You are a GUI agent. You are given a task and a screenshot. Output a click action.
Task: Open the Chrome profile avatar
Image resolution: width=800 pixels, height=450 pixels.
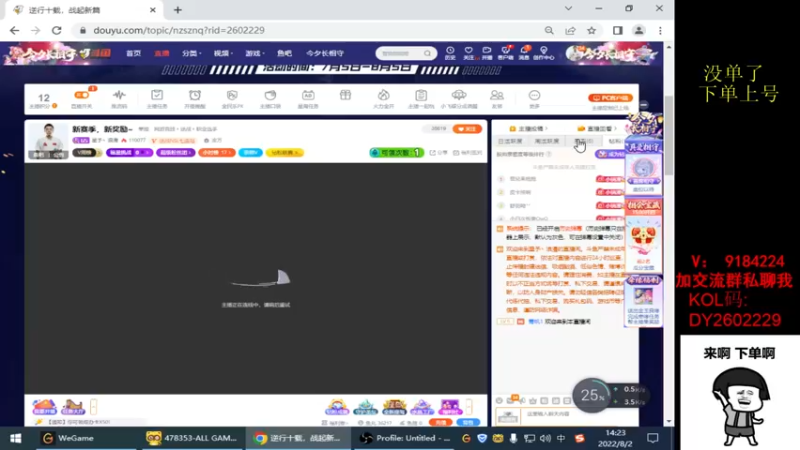click(x=639, y=31)
